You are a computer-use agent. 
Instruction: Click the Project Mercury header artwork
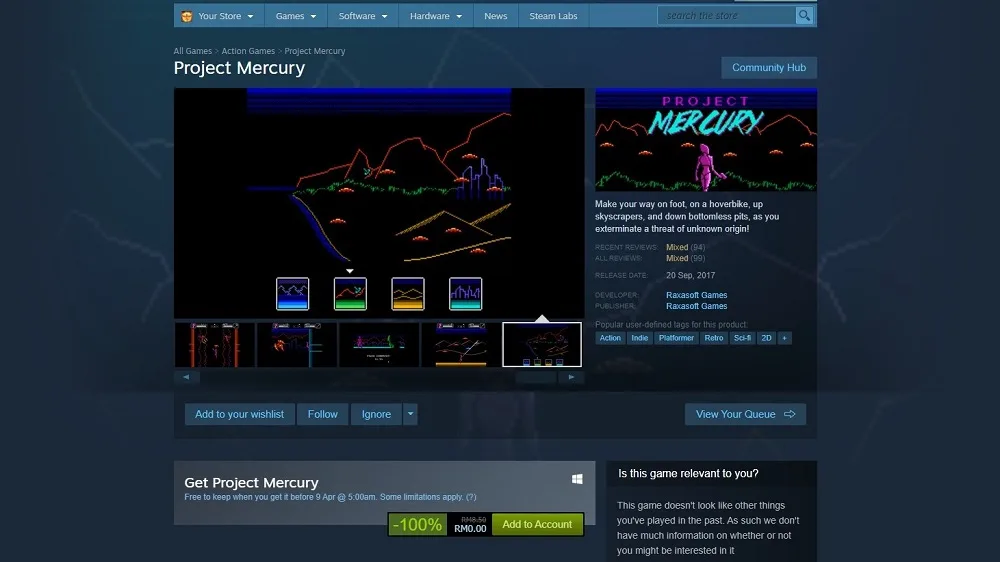pos(706,140)
